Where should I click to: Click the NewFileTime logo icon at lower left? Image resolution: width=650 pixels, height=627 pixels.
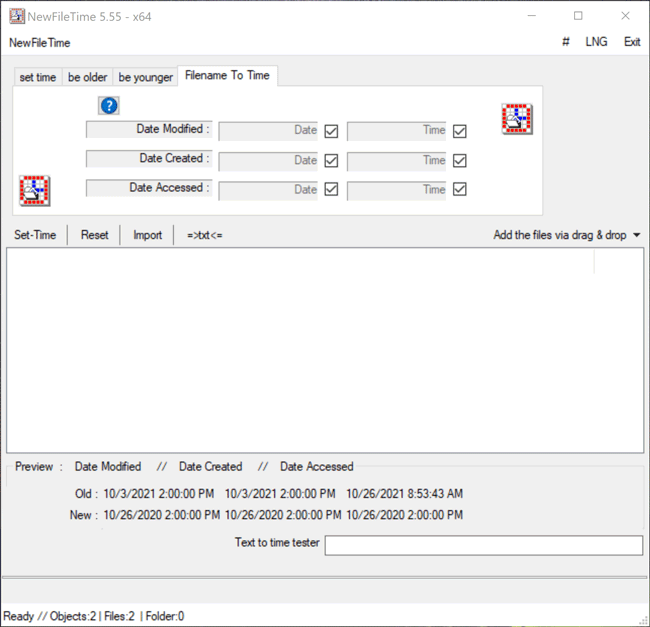pos(35,191)
